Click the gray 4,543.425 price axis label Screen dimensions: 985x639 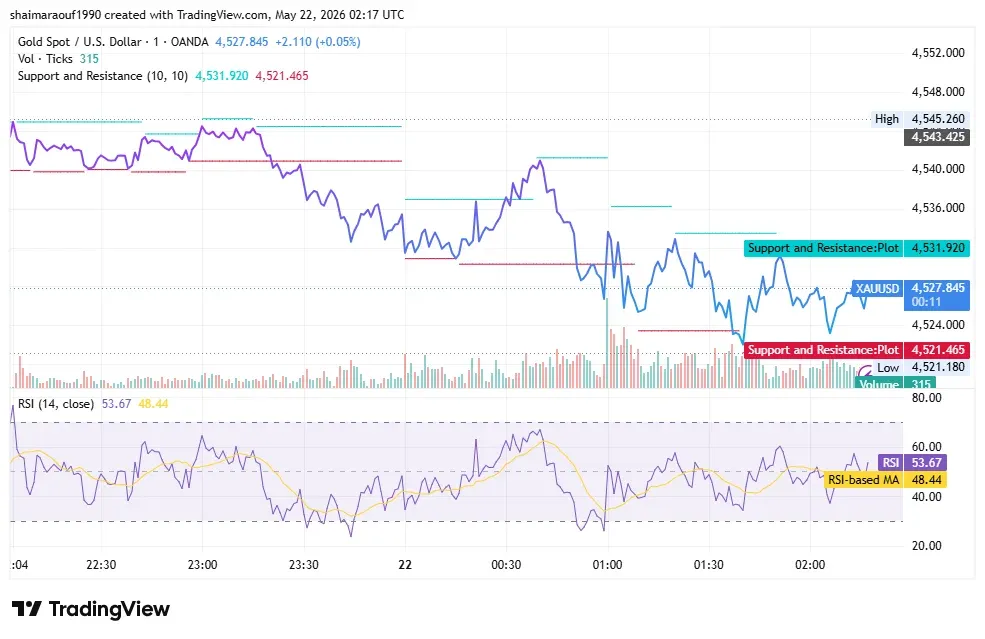[937, 137]
